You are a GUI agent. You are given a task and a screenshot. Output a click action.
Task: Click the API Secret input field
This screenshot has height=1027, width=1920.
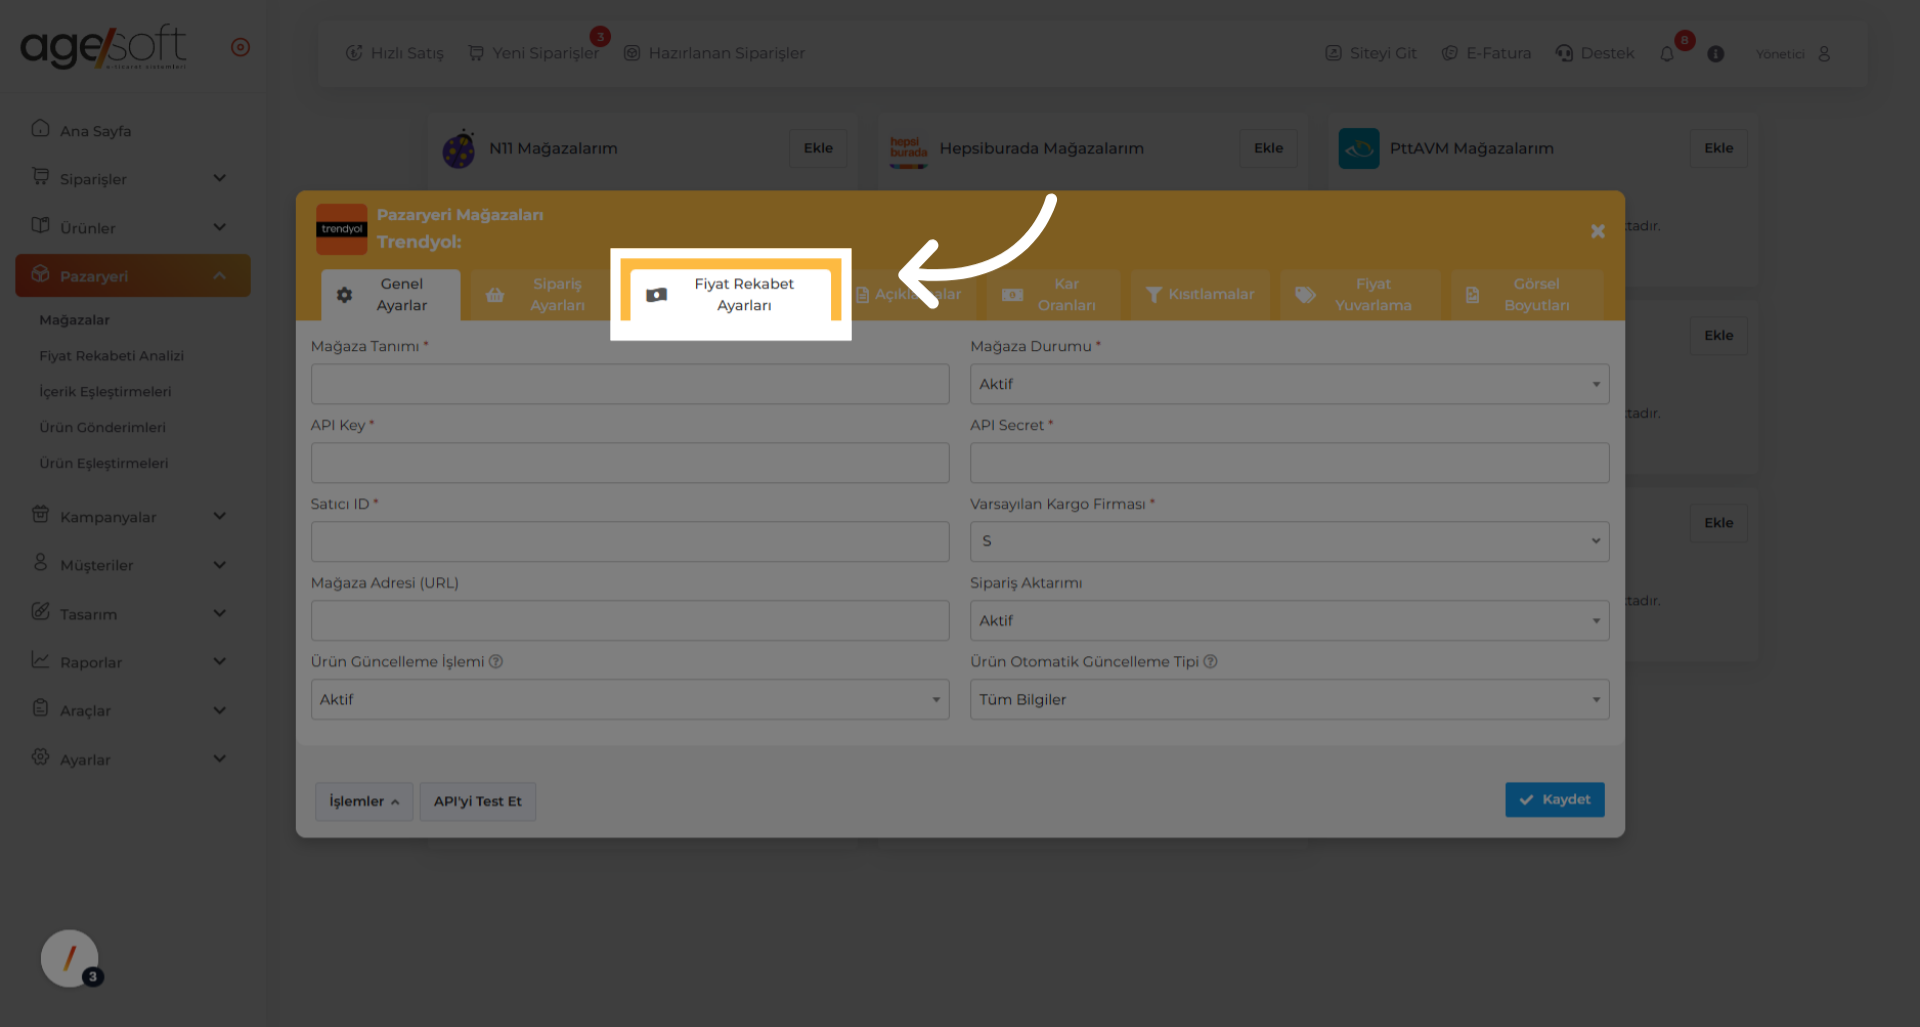click(x=1289, y=463)
